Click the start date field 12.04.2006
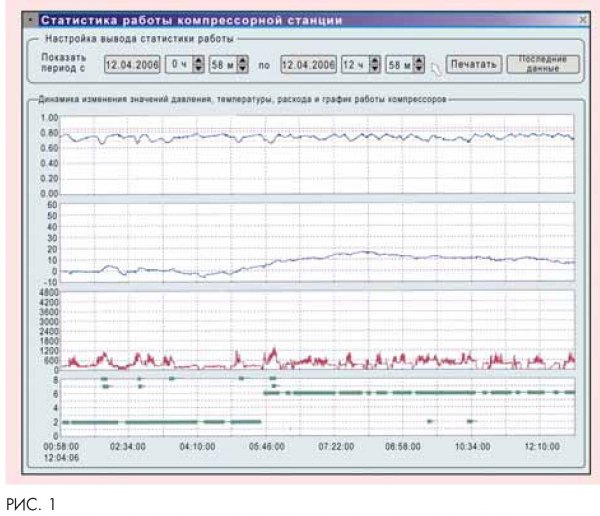The width and height of the screenshot is (600, 516). pos(132,63)
